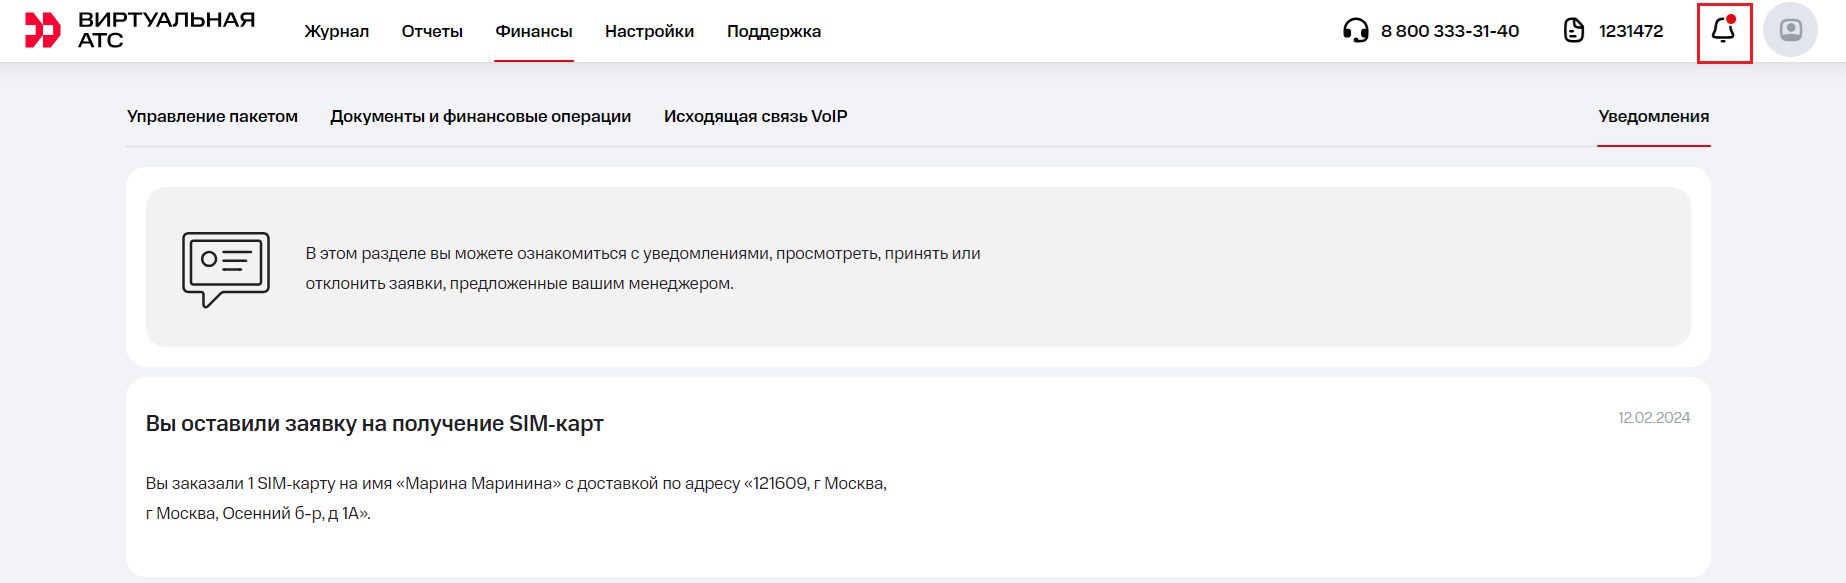1846x583 pixels.
Task: Open the Журнал menu
Action: 337,31
